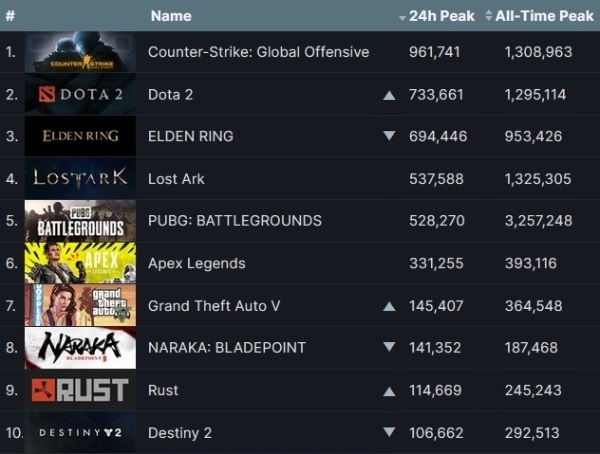This screenshot has width=600, height=454.
Task: Sort table by 24h Peak column
Action: click(x=435, y=16)
